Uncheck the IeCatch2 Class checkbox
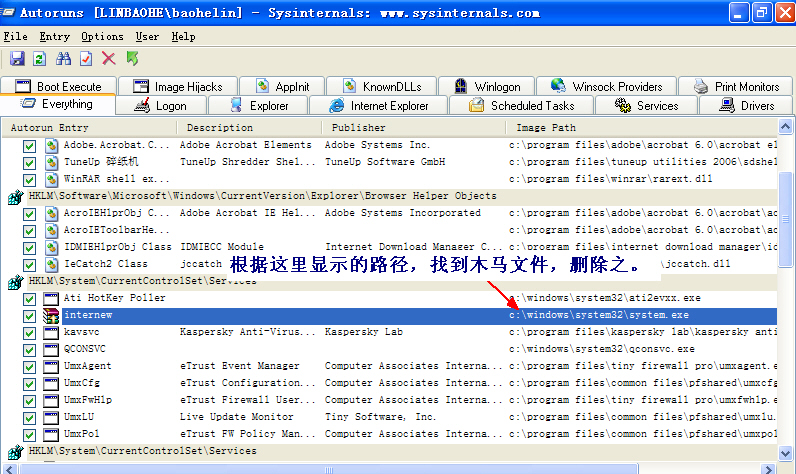This screenshot has width=796, height=474. pos(29,265)
